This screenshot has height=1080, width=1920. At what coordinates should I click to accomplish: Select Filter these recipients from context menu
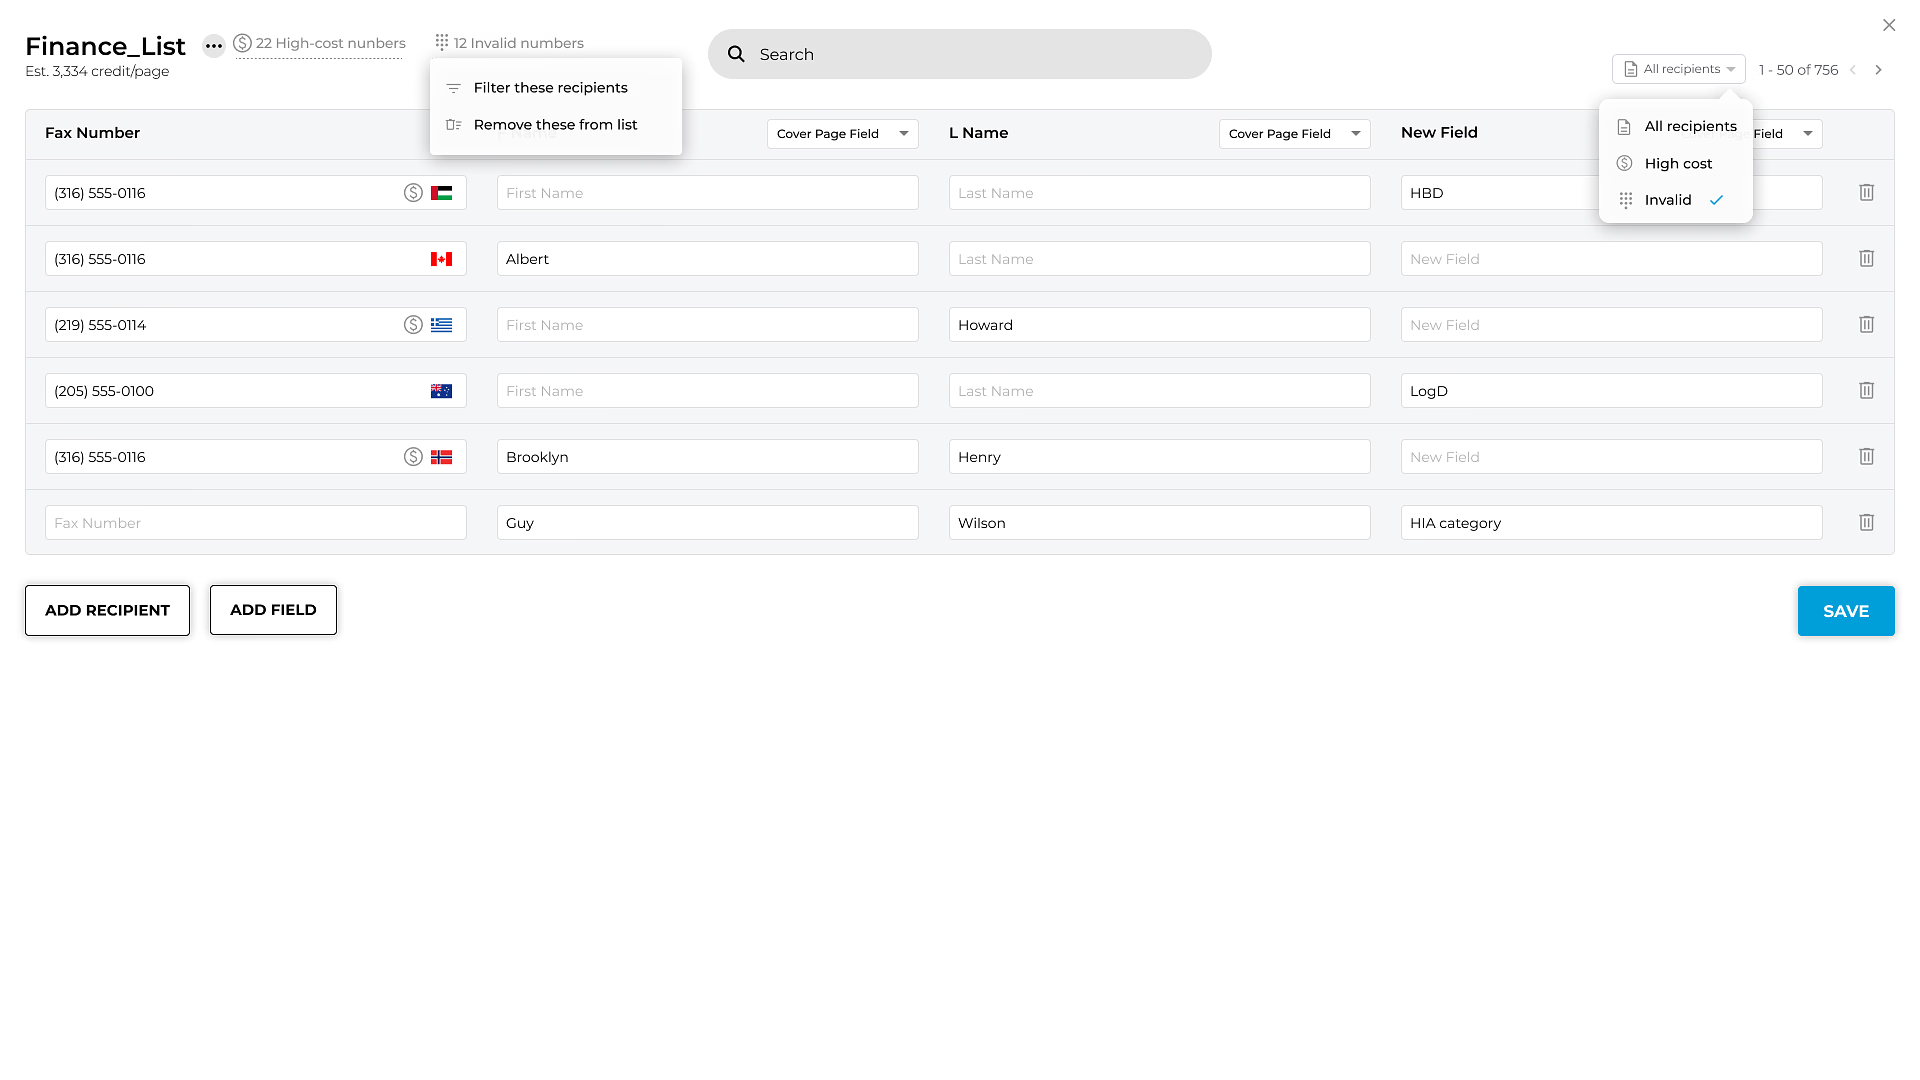coord(551,87)
